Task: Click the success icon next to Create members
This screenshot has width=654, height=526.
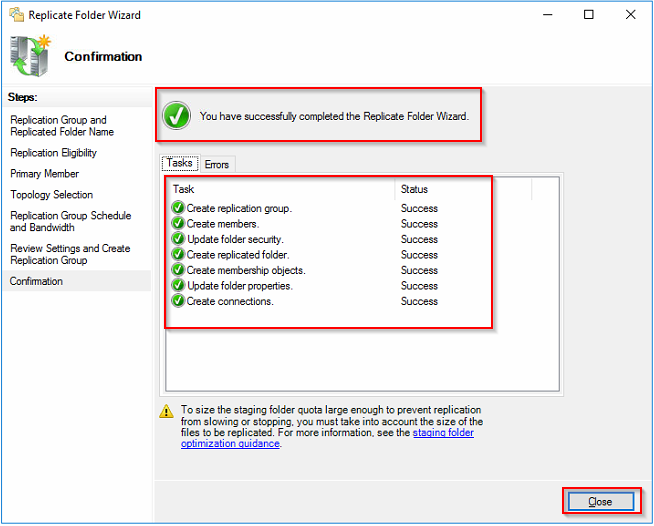Action: [x=178, y=224]
